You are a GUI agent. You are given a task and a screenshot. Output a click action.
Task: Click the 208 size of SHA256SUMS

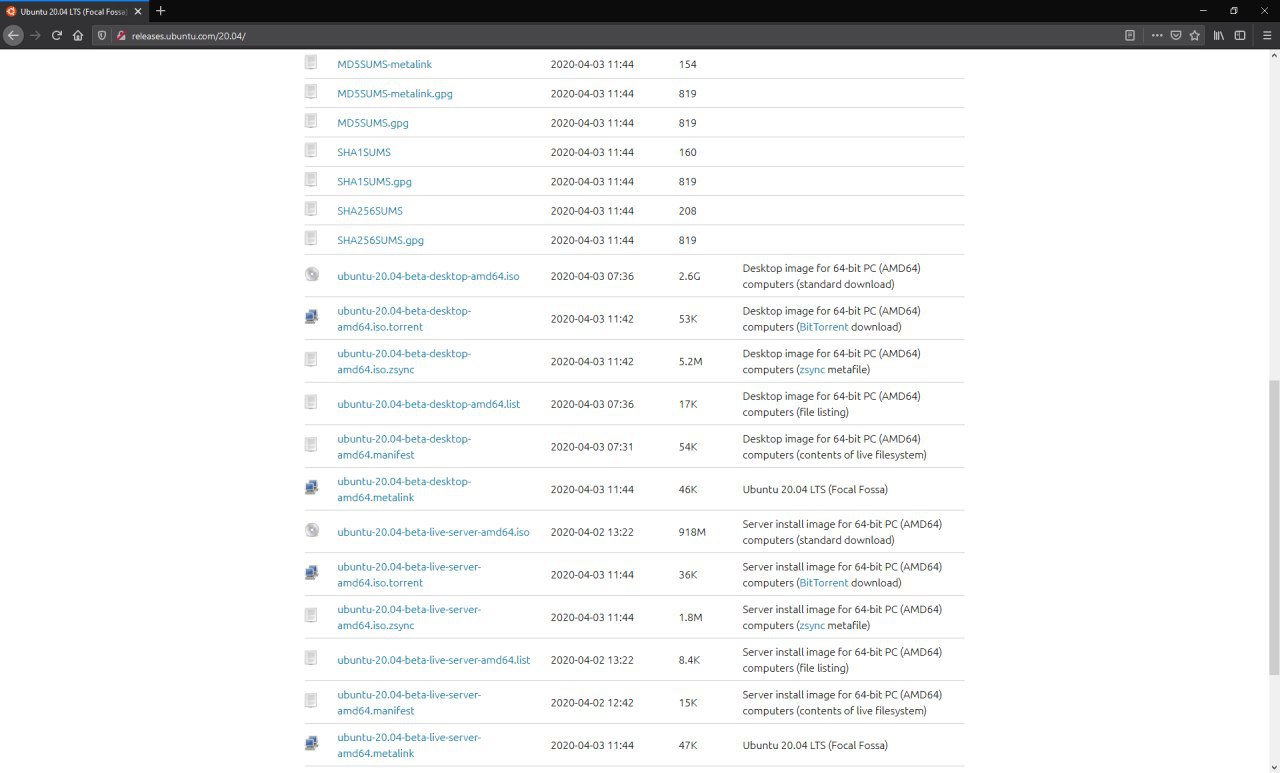click(x=687, y=211)
